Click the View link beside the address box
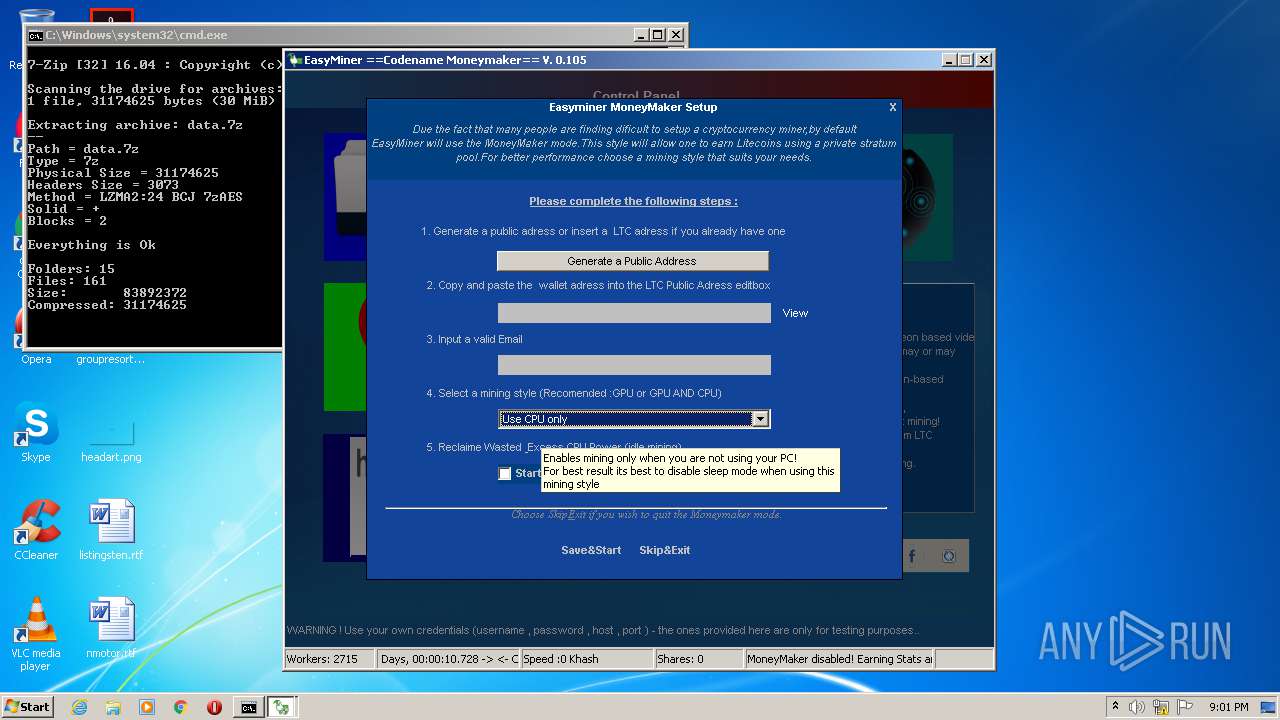This screenshot has width=1280, height=720. click(x=795, y=313)
